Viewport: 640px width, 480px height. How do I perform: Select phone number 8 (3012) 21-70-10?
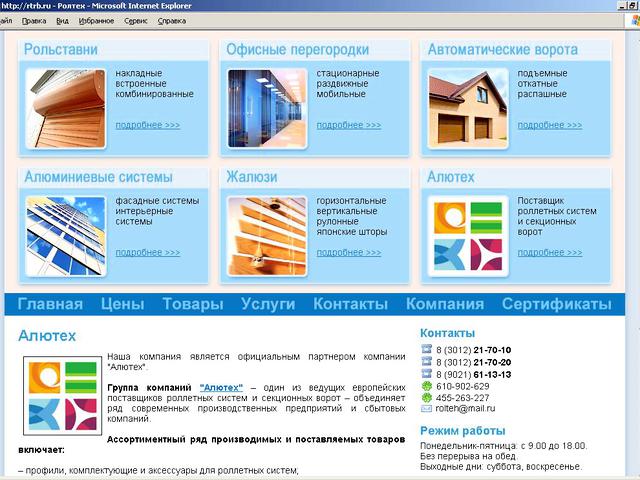point(473,350)
